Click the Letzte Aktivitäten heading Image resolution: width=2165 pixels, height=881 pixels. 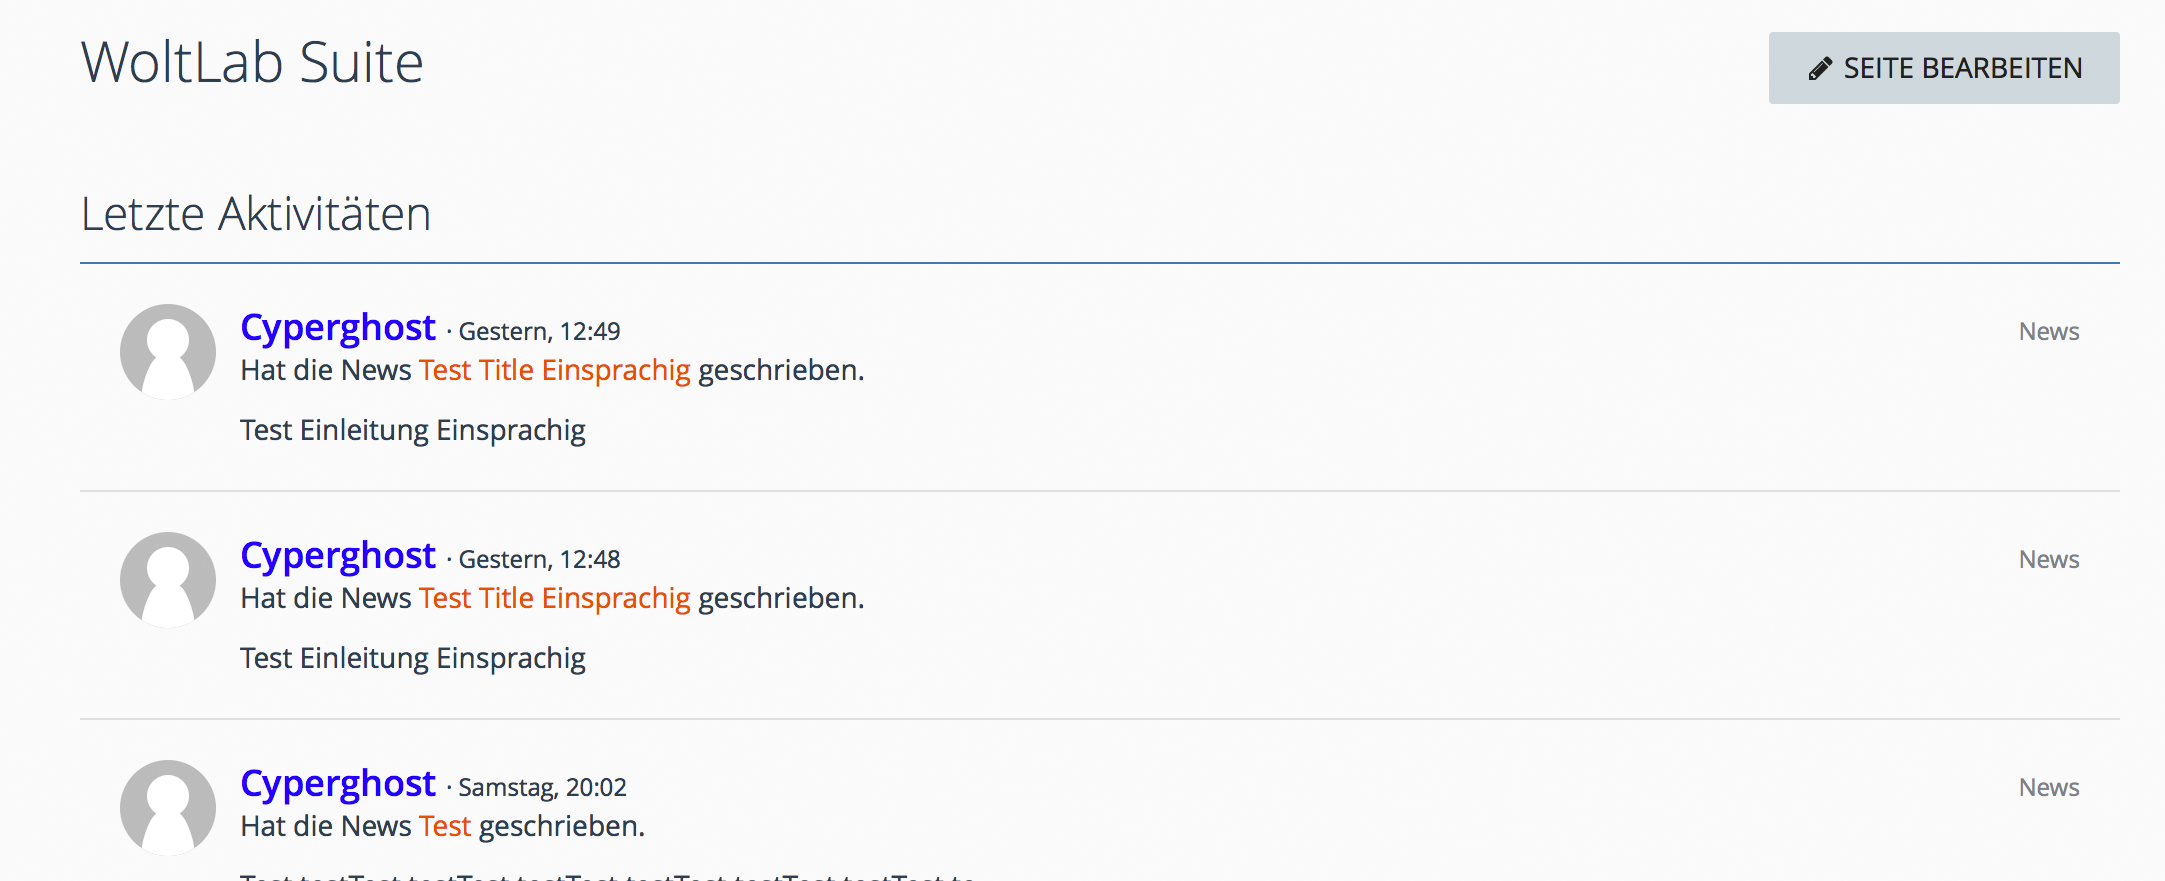pos(256,214)
